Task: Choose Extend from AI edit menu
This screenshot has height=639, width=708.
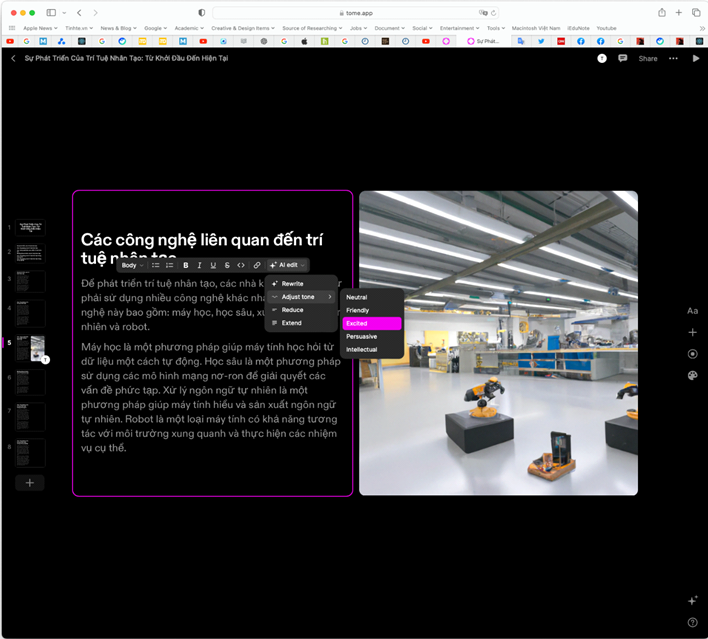Action: 301,323
